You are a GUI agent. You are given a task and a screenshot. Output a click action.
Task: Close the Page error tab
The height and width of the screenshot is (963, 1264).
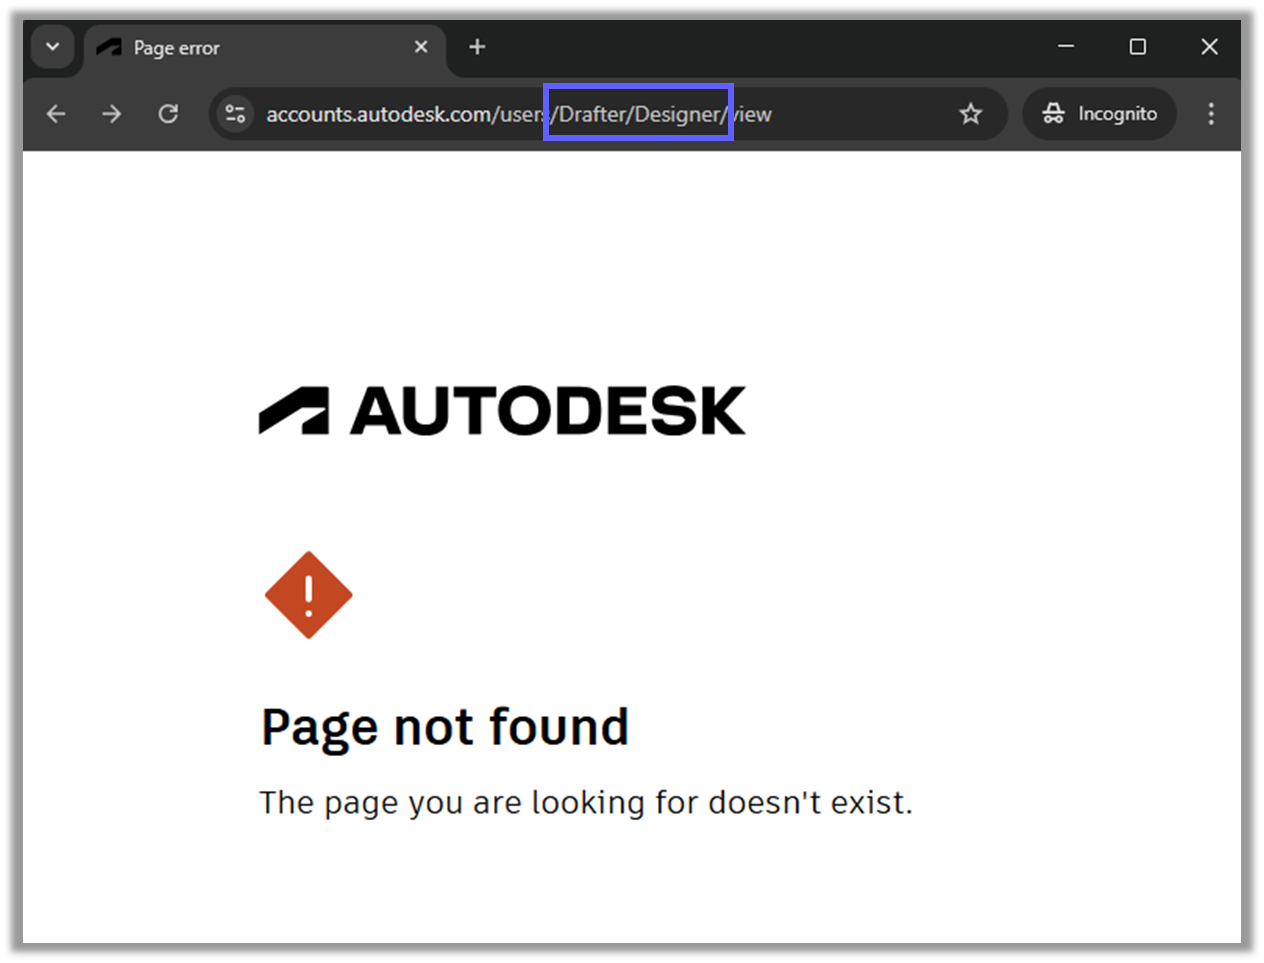[421, 46]
